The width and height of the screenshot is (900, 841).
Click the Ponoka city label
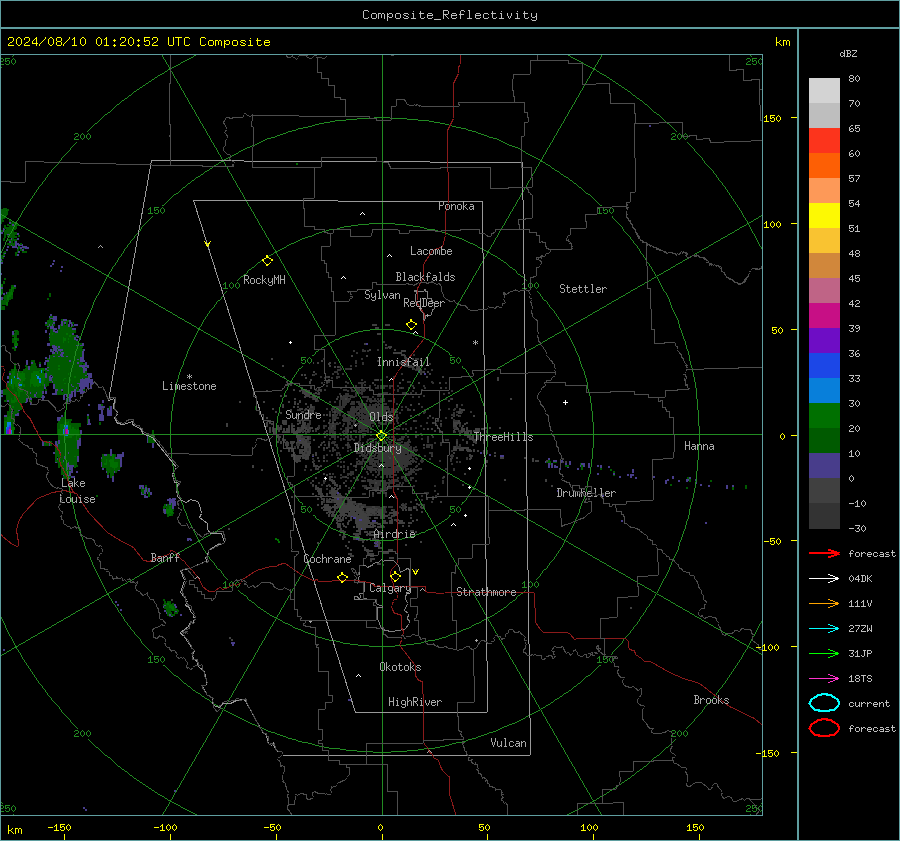coord(456,206)
